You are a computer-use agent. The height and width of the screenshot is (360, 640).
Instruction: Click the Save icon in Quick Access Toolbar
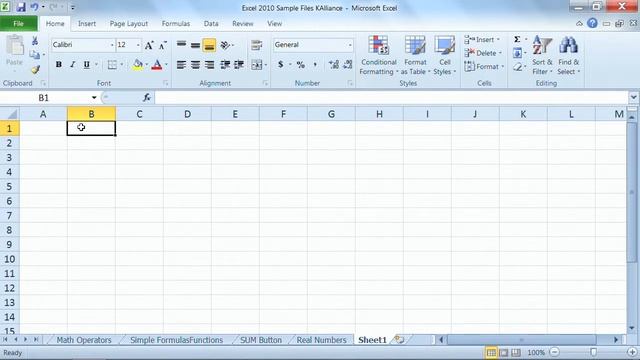(x=20, y=7)
